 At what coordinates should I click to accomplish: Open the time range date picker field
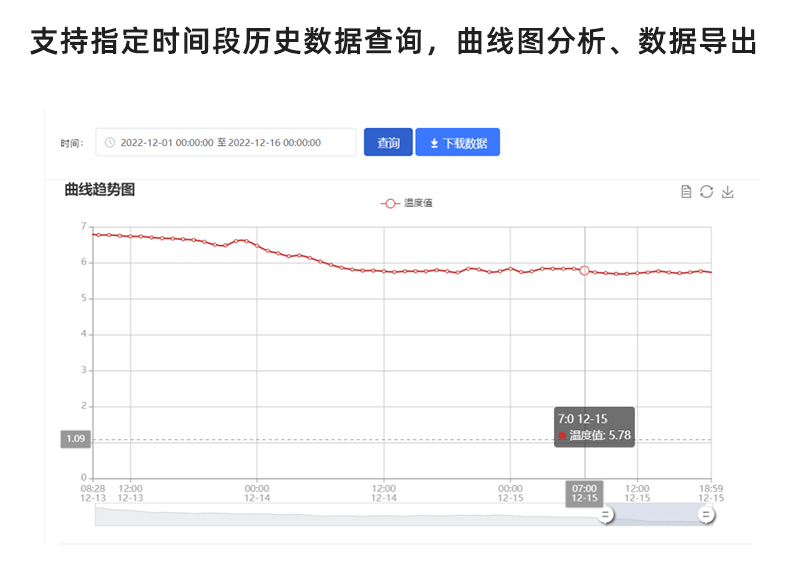(226, 143)
